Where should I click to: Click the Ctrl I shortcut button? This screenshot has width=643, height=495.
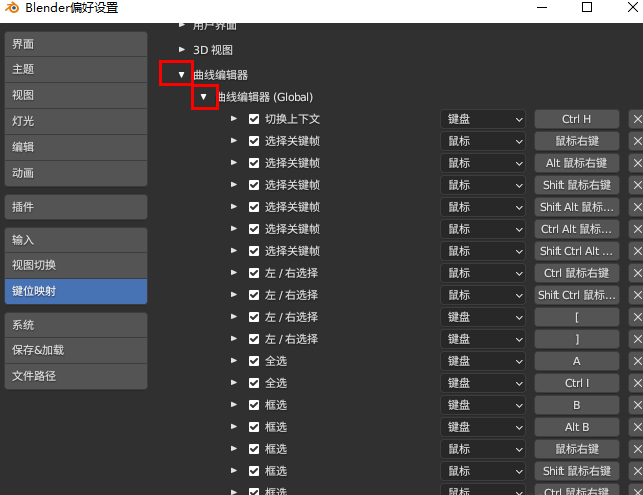577,383
